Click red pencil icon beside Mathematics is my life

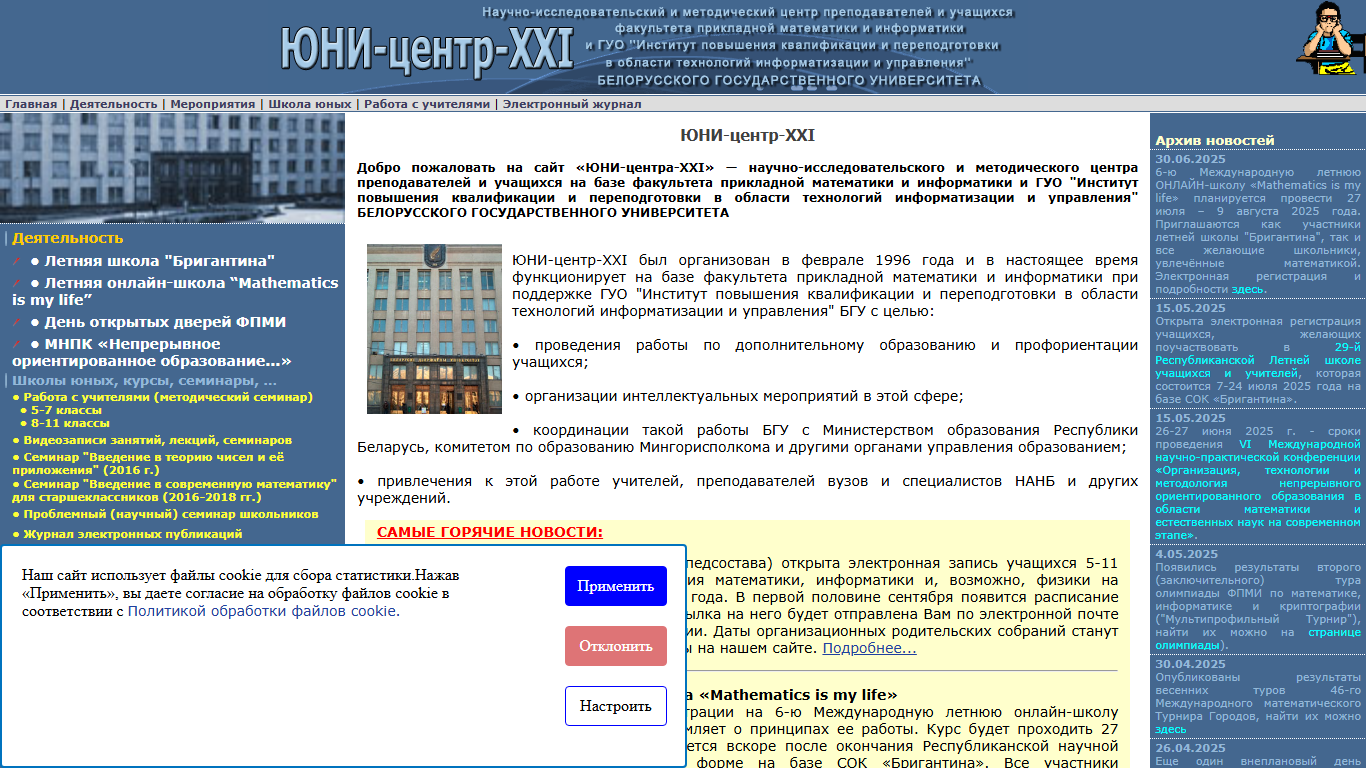coord(17,283)
